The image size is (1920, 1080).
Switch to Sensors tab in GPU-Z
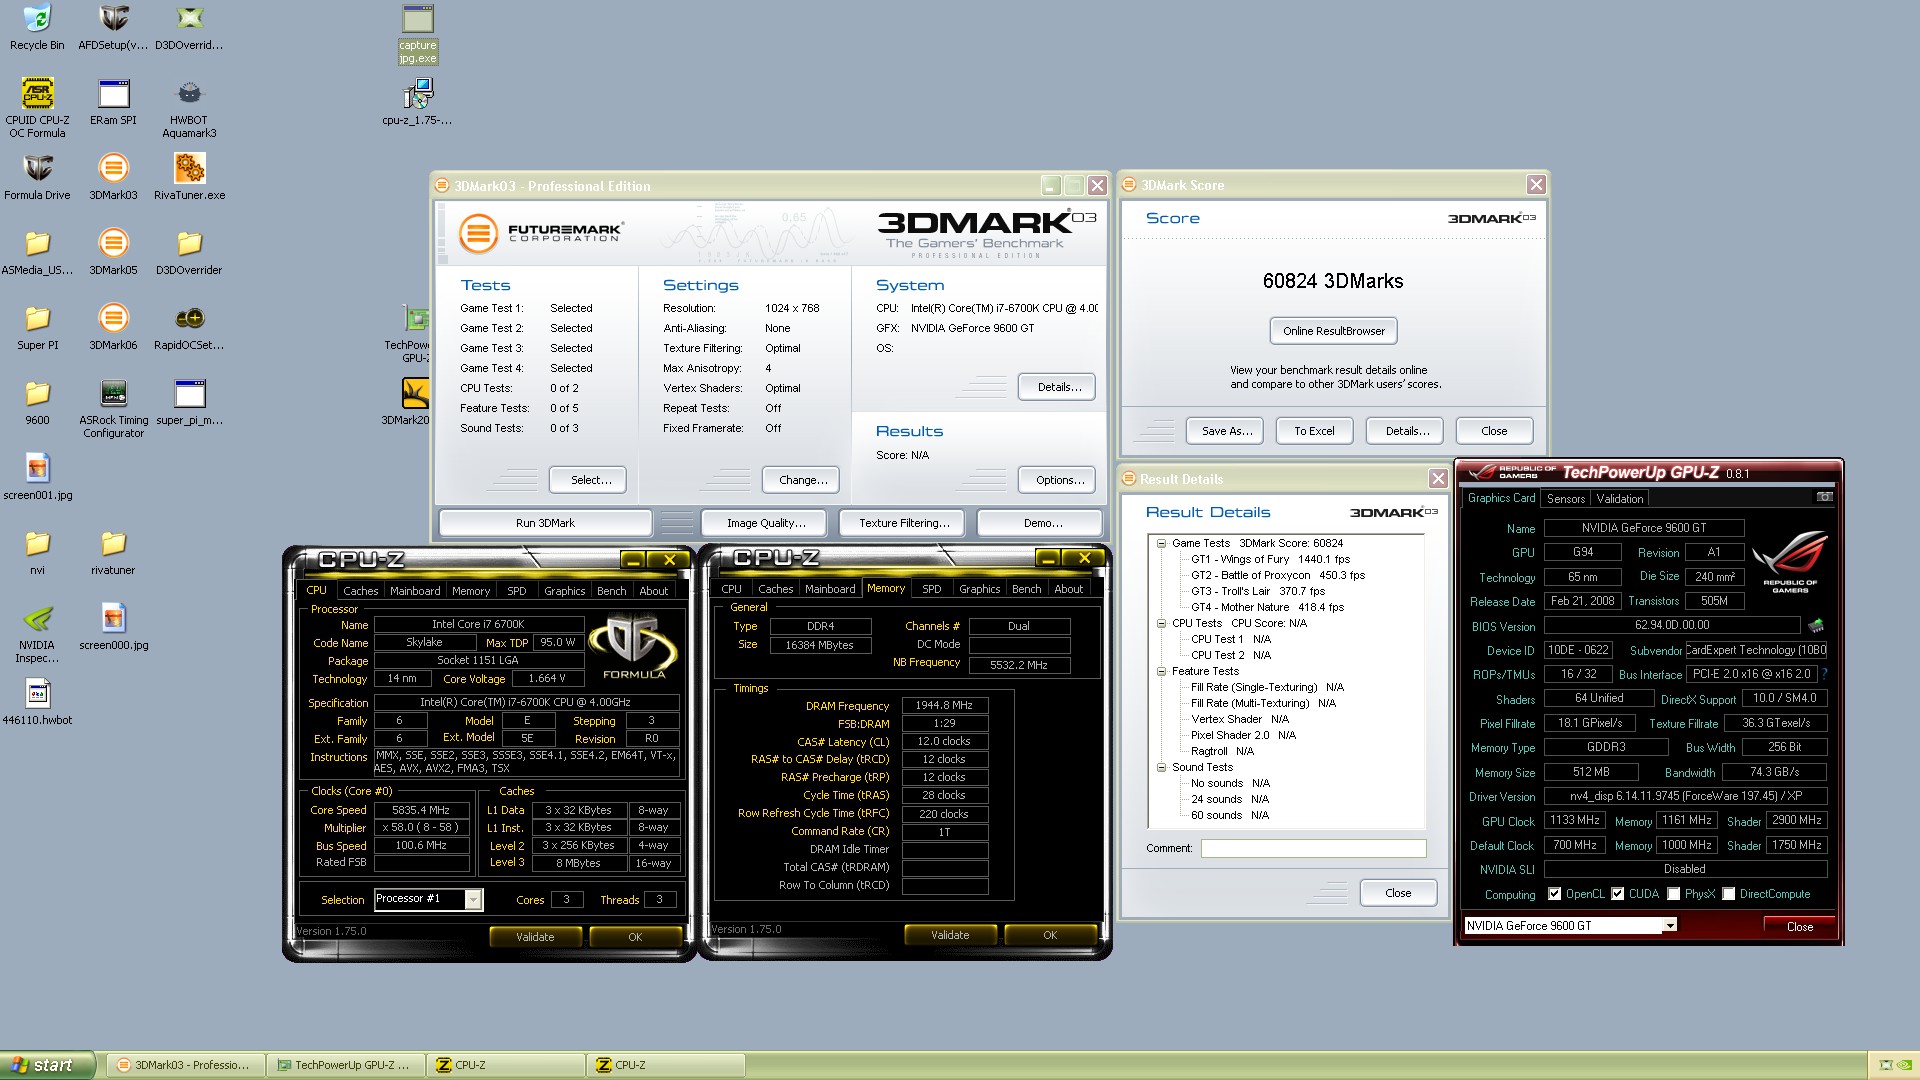[1565, 498]
